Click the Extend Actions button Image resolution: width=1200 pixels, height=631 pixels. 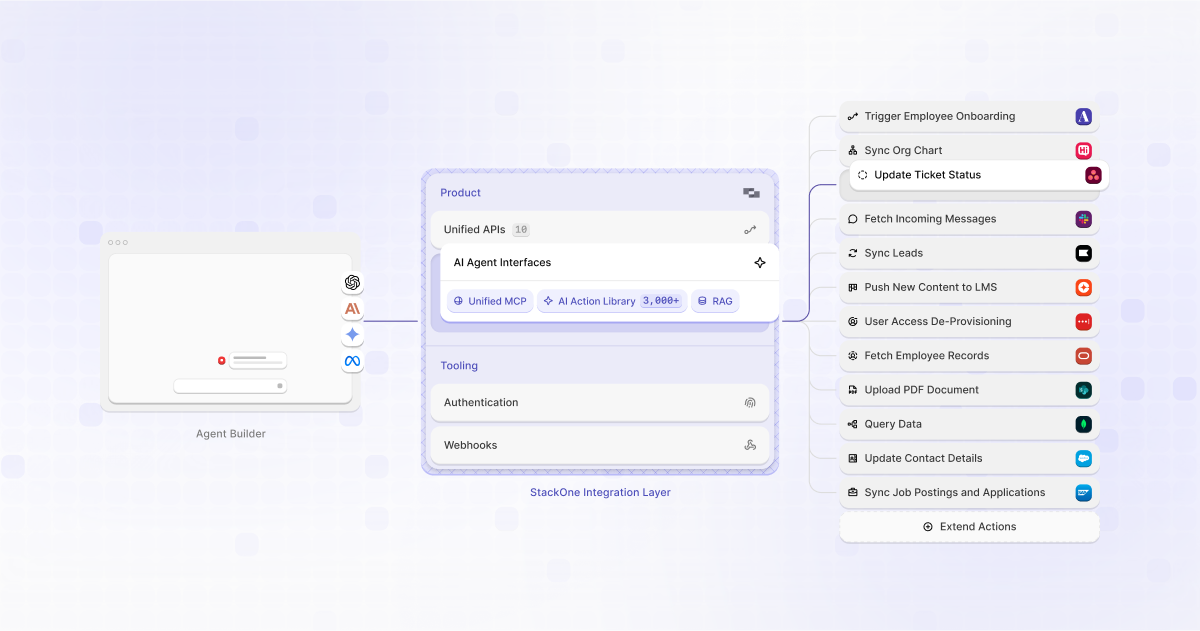click(x=968, y=526)
